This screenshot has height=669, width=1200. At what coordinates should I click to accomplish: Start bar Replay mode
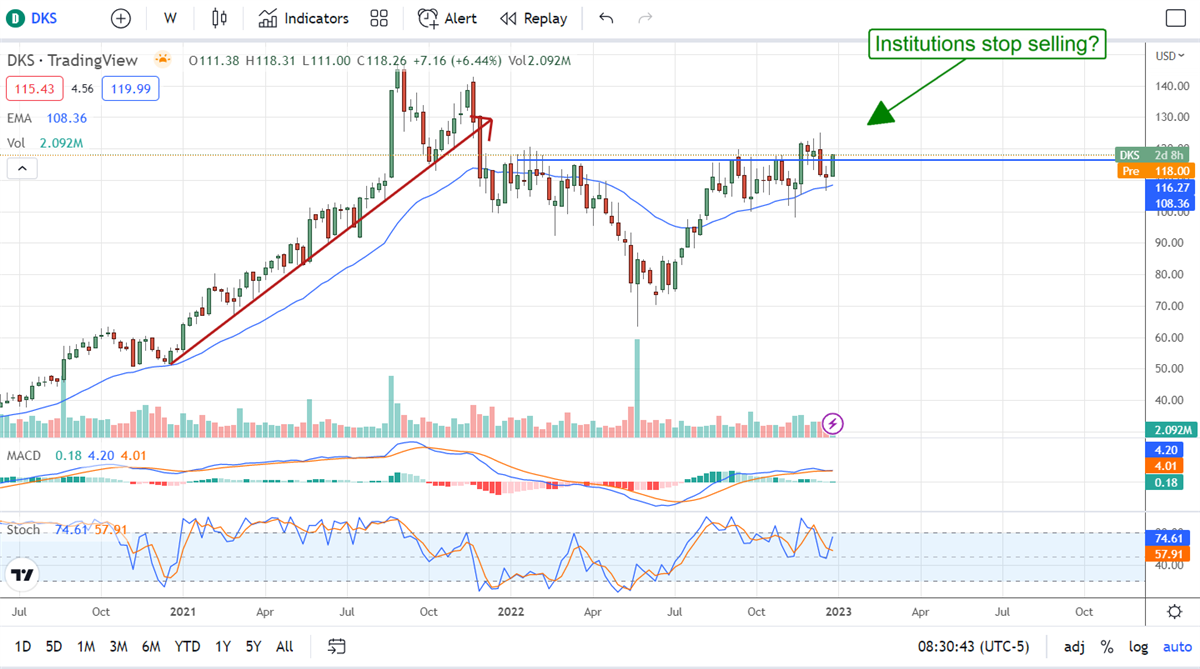[533, 18]
